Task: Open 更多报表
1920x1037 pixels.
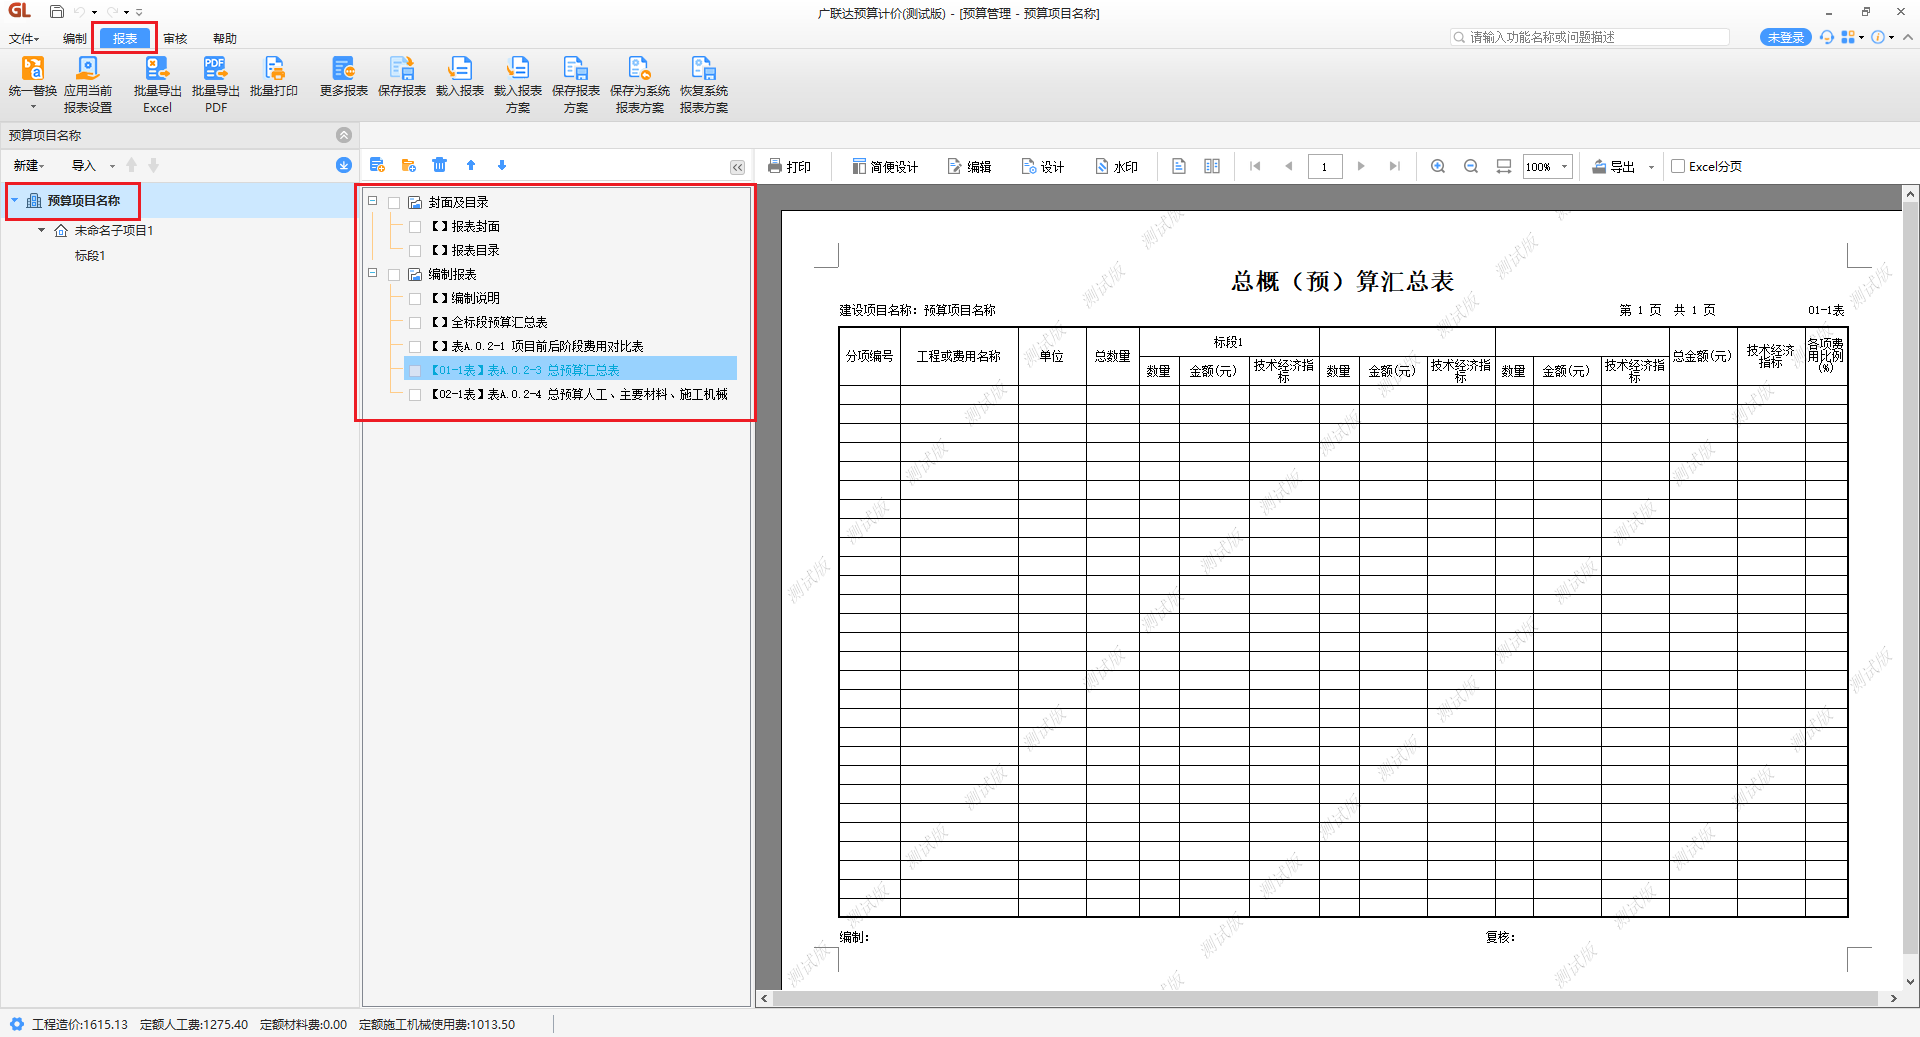Action: point(344,76)
